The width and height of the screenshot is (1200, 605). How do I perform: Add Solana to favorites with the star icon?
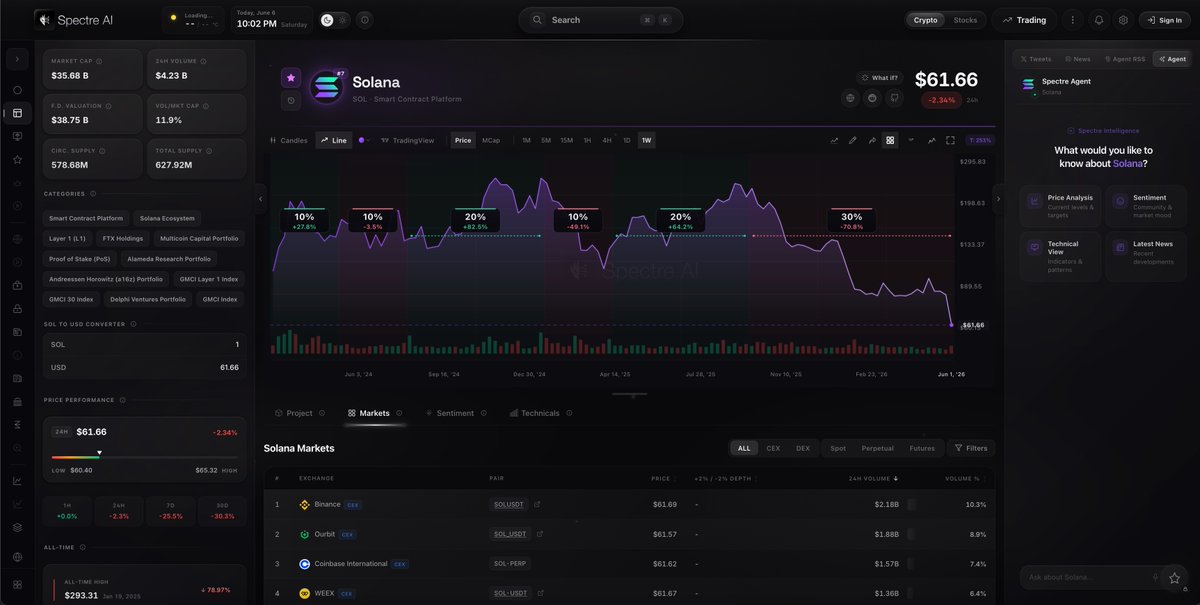290,77
